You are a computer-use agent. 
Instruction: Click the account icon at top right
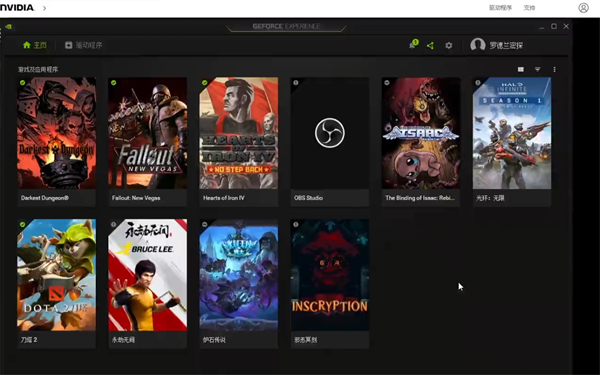point(584,8)
